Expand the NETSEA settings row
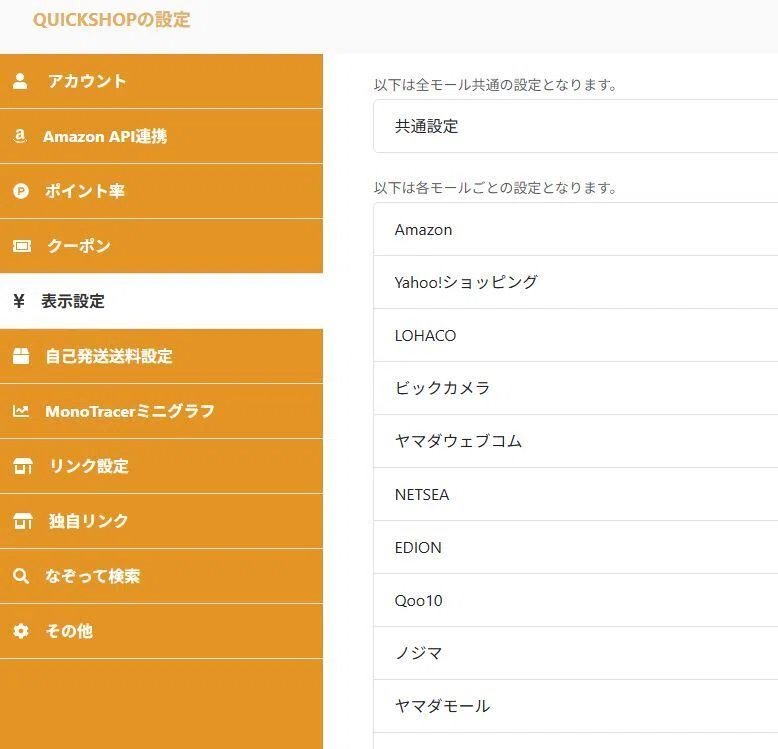This screenshot has height=749, width=778. [x=576, y=495]
